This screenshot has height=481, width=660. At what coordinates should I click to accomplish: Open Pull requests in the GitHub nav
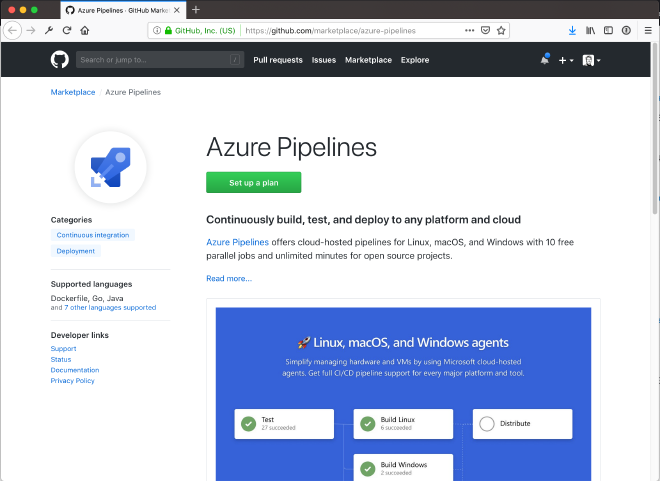278,60
